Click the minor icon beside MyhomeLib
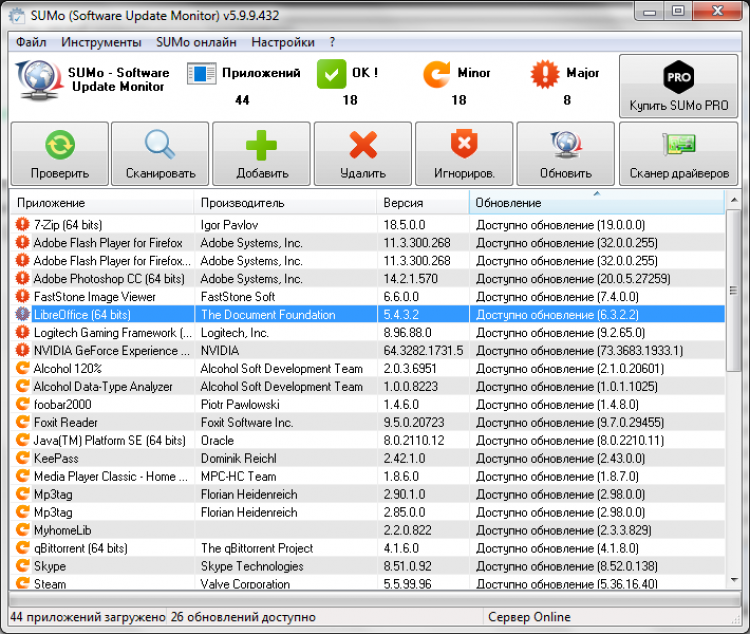 point(22,530)
